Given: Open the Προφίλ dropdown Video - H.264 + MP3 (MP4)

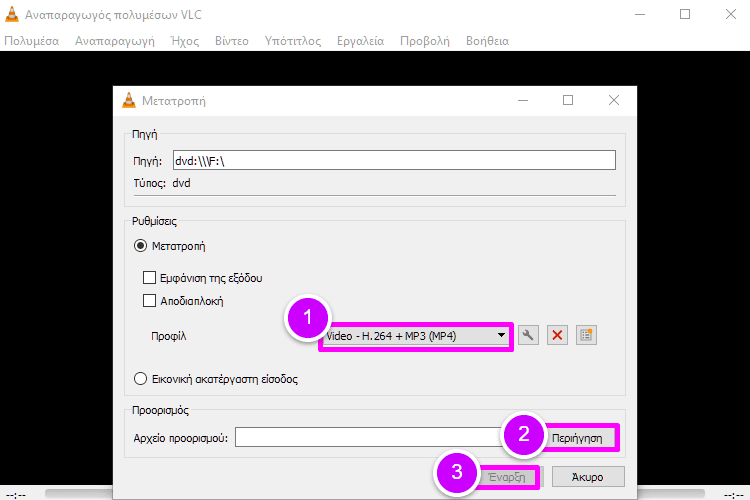Looking at the screenshot, I should 416,336.
